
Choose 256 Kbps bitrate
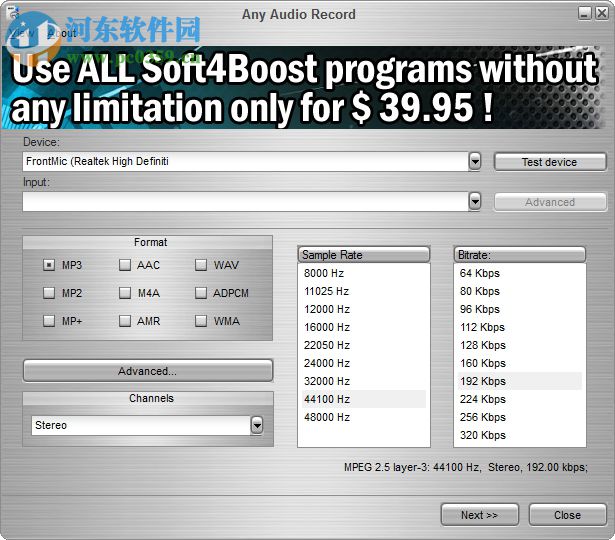point(519,417)
